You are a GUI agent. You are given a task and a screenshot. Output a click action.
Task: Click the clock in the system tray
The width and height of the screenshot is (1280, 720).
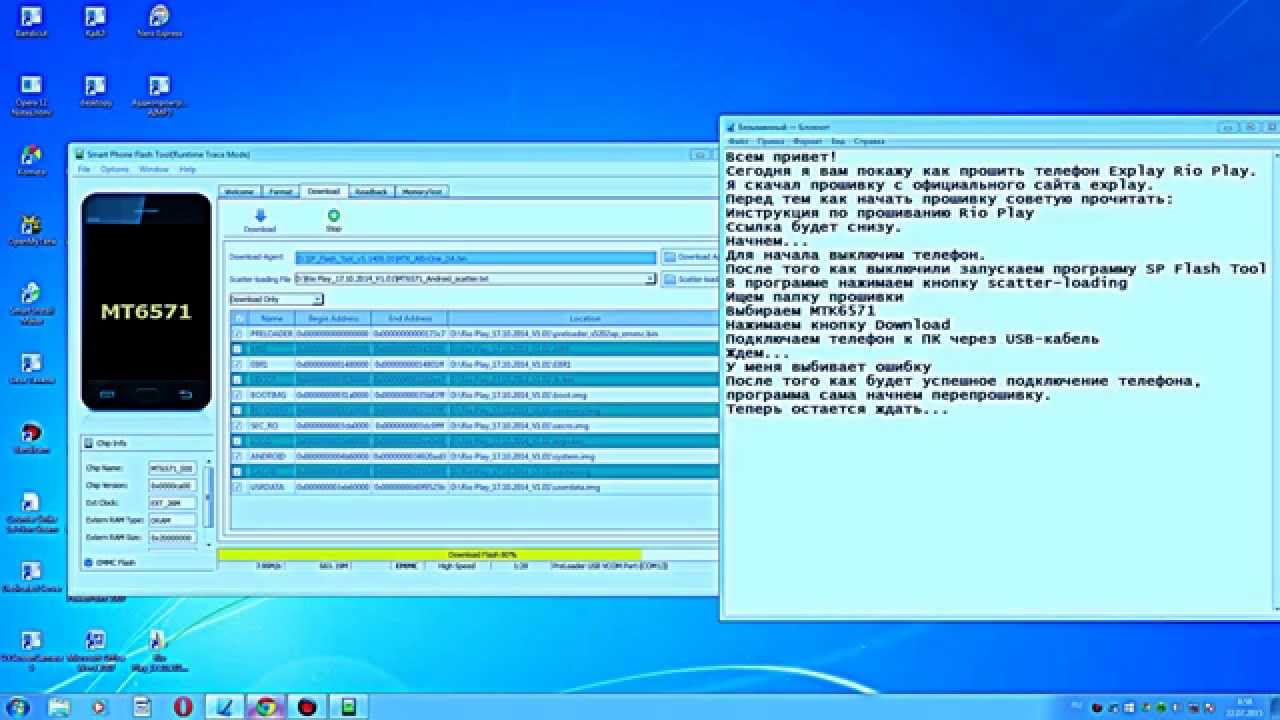point(1244,707)
